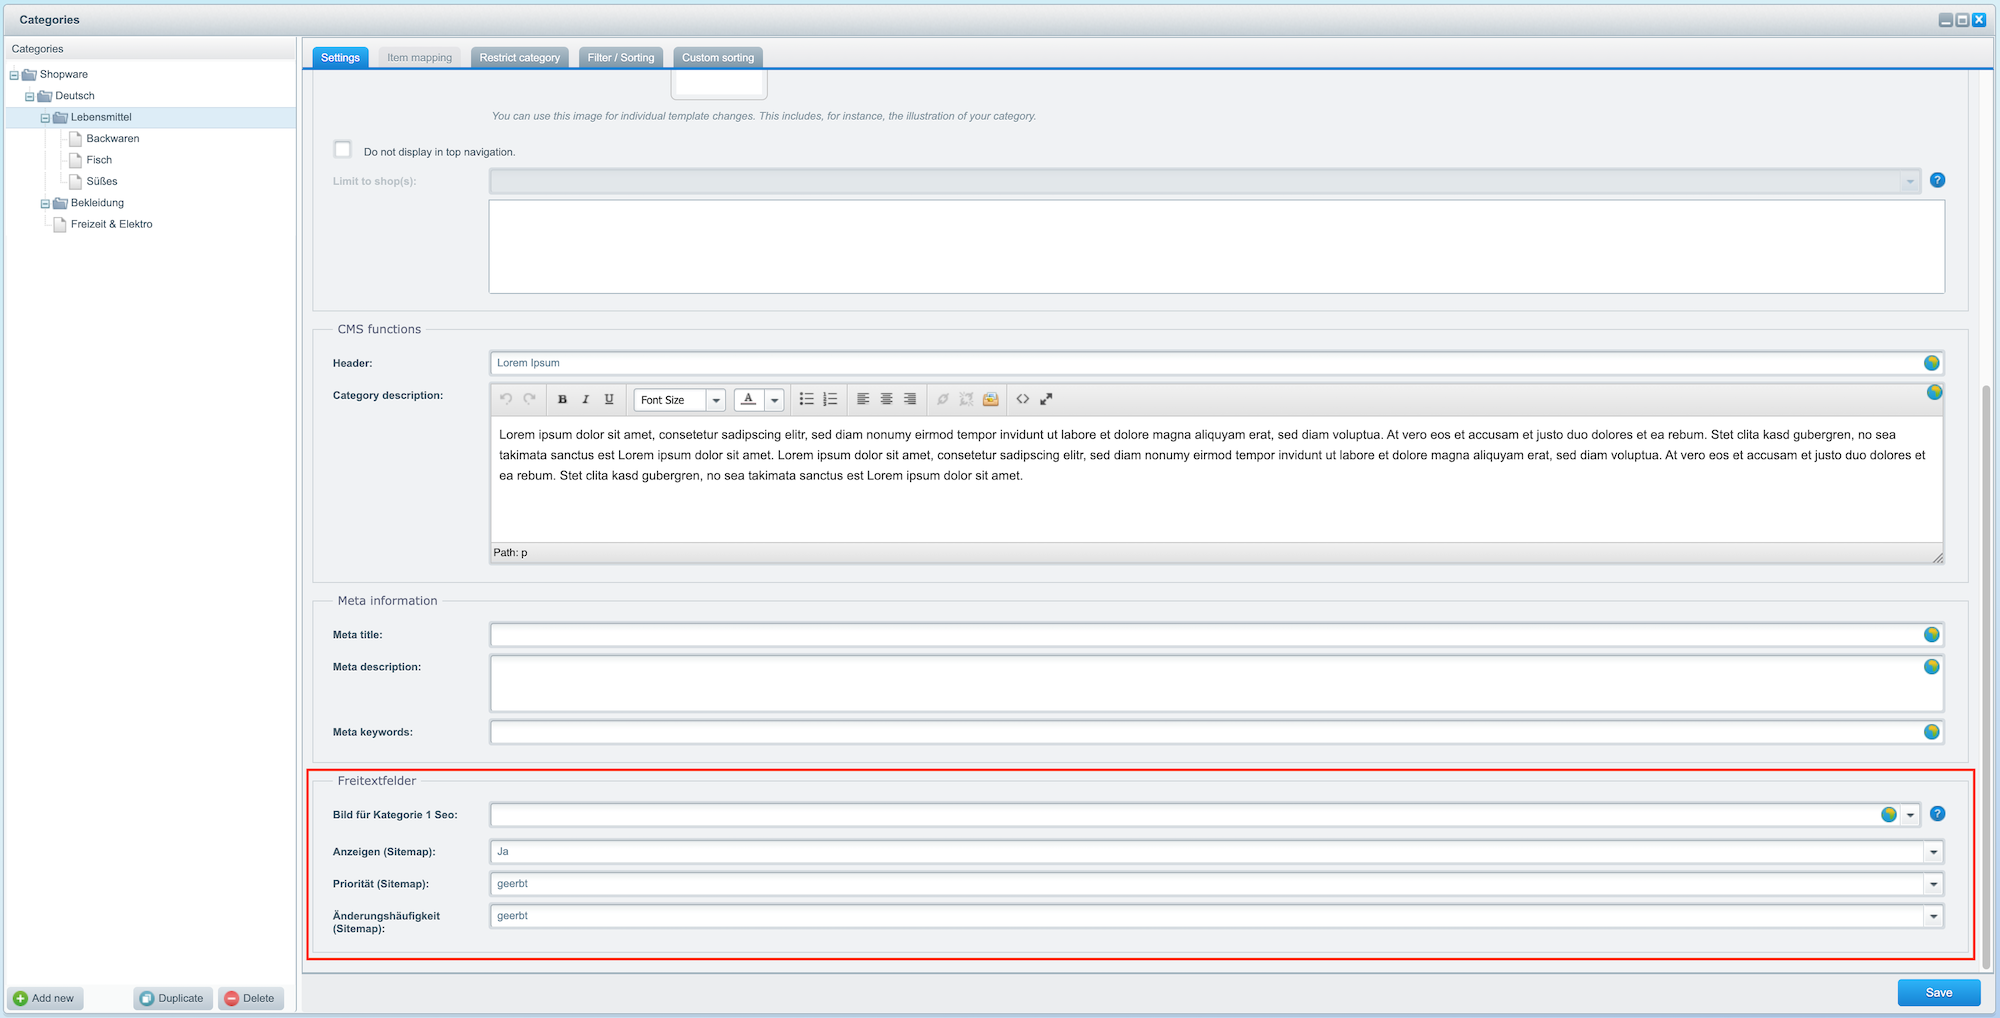Collapse the Deutsch tree node

(30, 97)
